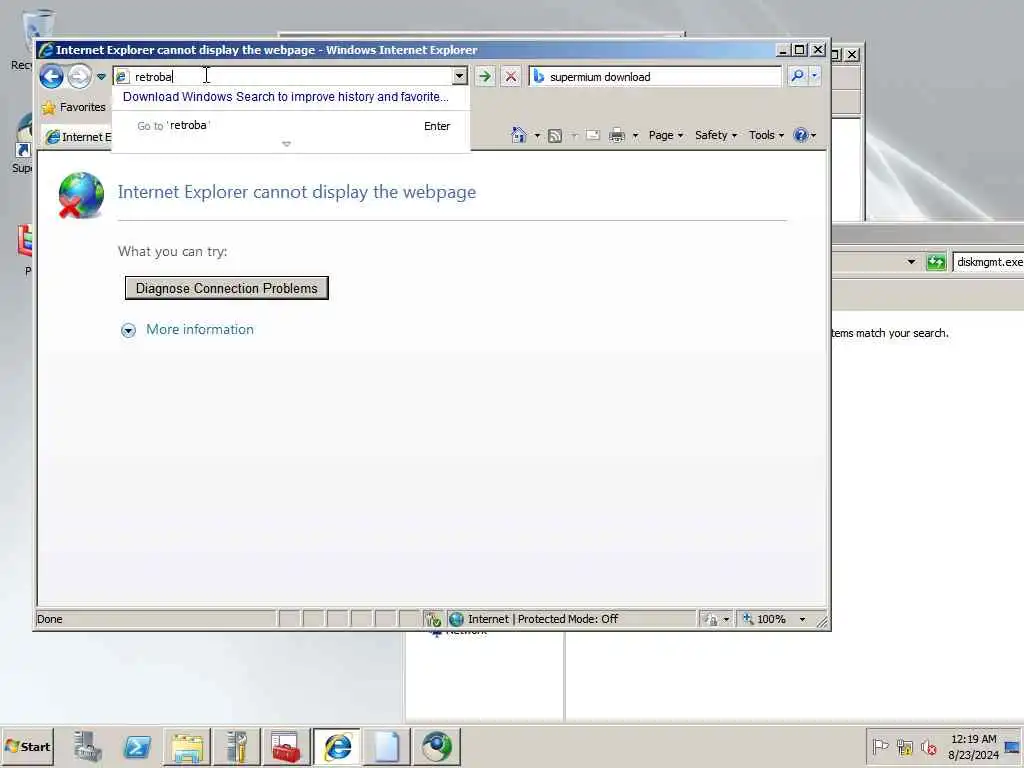The width and height of the screenshot is (1024, 768).
Task: Open the red toolbox taskbar icon
Action: click(285, 746)
